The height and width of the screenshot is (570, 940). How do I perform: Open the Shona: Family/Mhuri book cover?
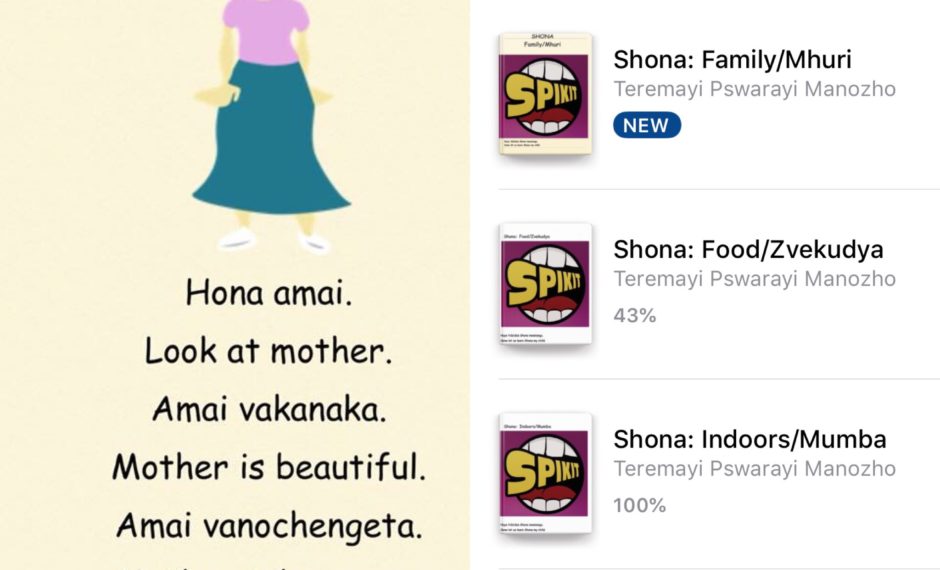point(545,95)
